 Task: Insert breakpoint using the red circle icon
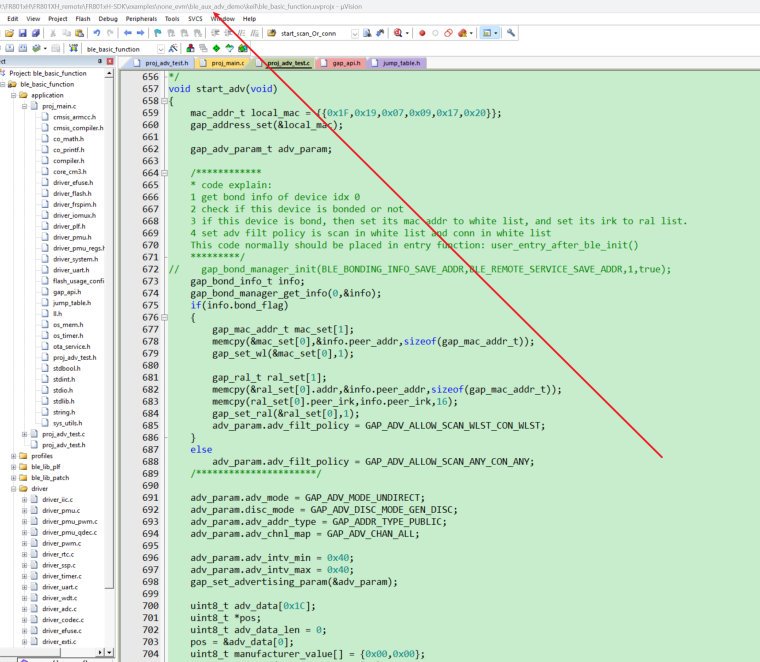[421, 33]
